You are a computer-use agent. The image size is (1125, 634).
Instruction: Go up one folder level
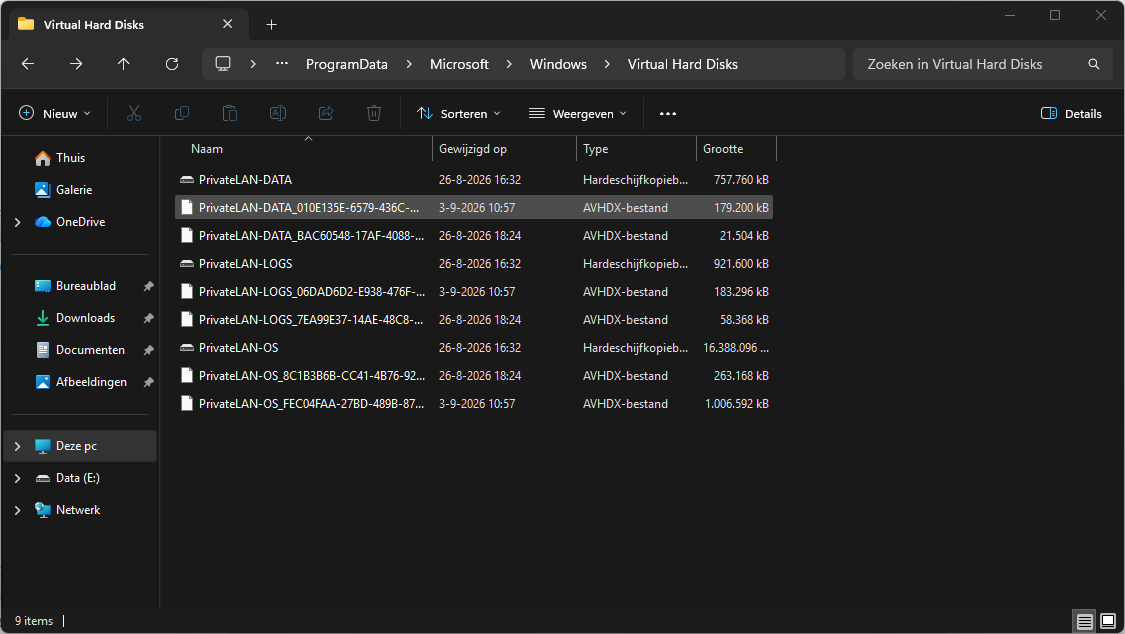point(123,64)
